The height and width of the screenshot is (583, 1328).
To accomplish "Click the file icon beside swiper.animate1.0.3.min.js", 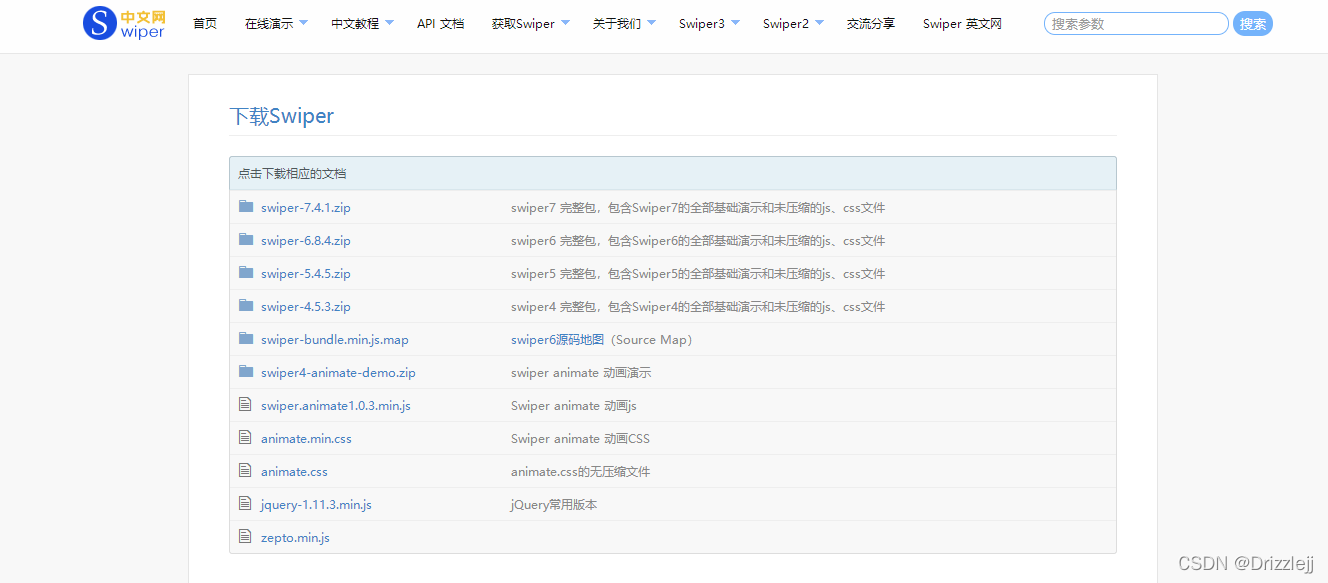I will pyautogui.click(x=245, y=405).
